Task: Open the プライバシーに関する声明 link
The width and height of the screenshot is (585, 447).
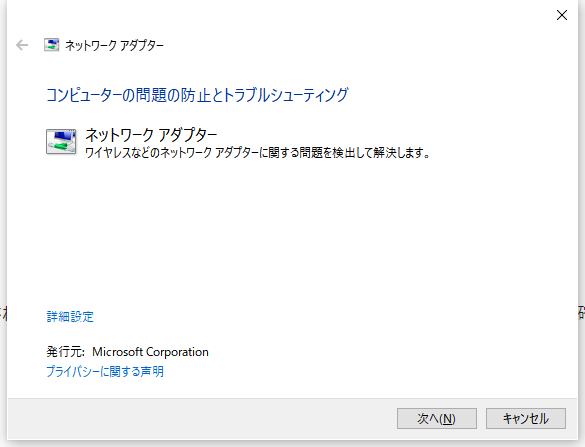Action: pyautogui.click(x=105, y=371)
